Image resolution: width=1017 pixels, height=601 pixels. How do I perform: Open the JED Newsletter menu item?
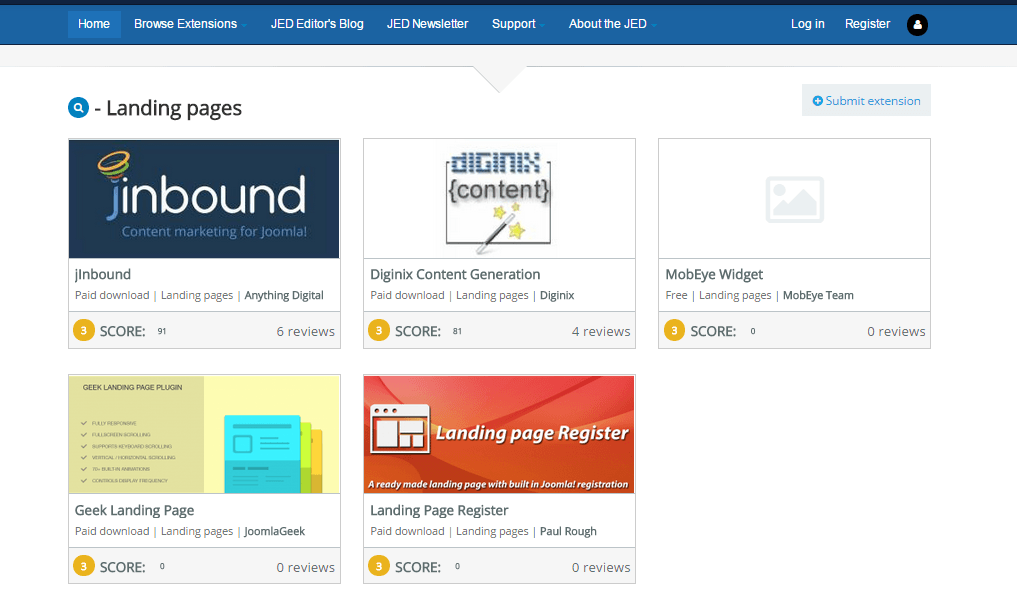click(427, 24)
